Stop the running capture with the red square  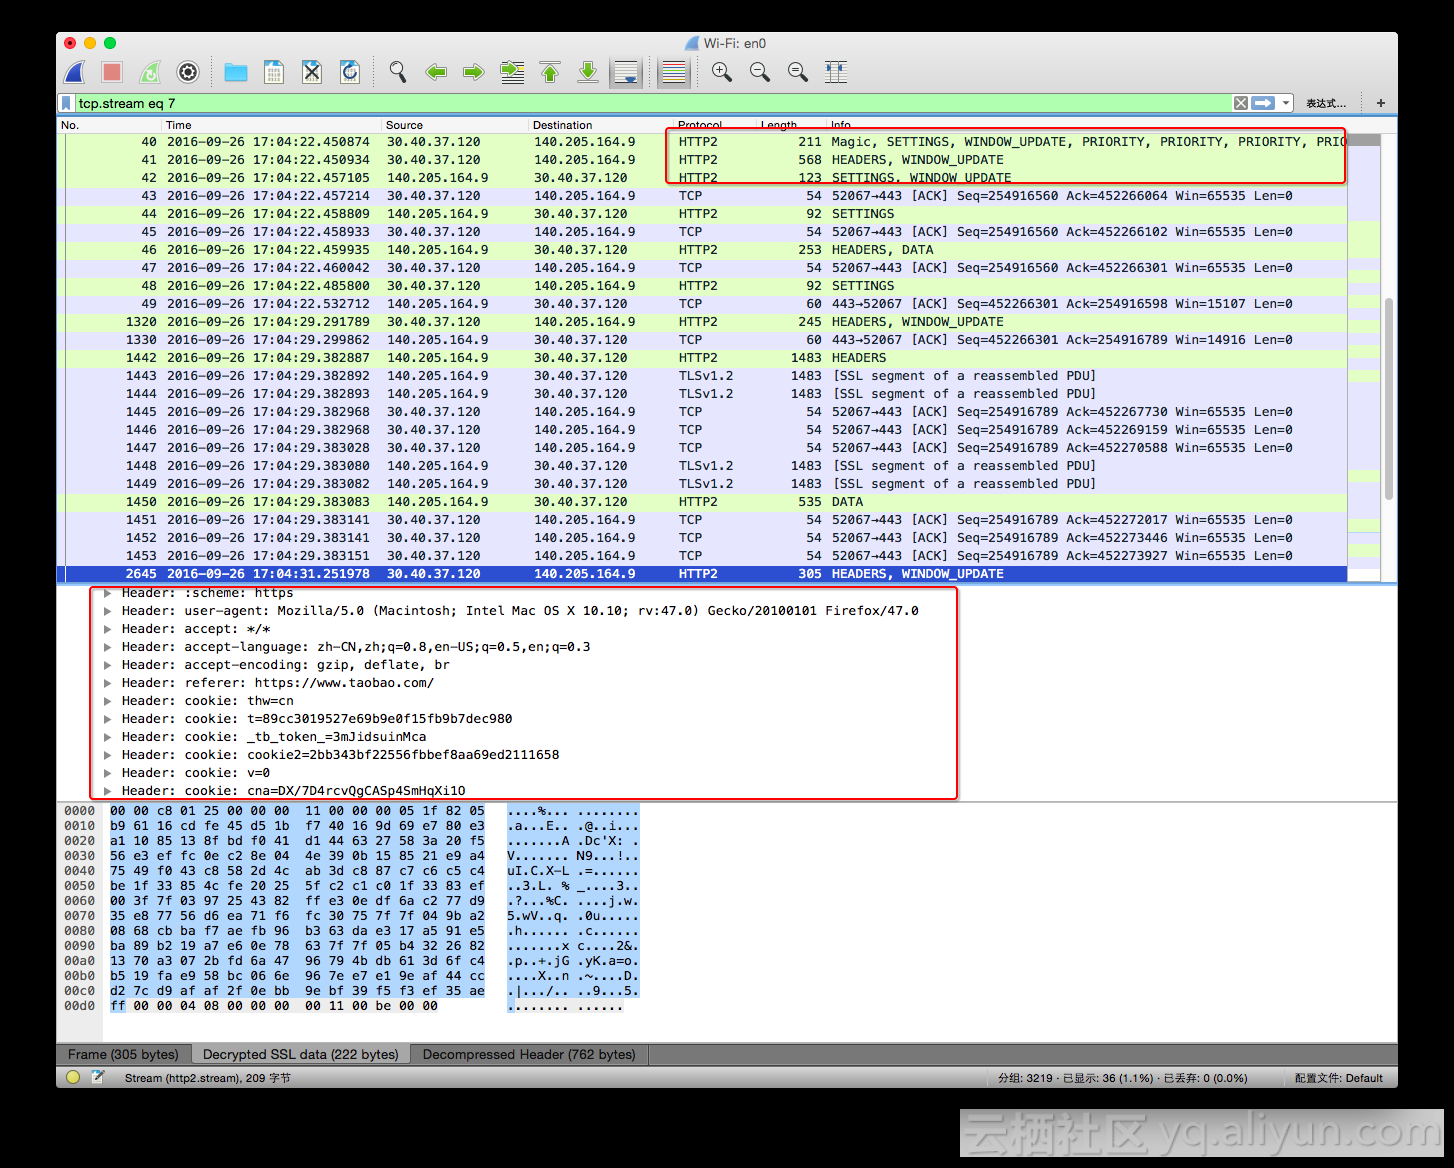(112, 72)
